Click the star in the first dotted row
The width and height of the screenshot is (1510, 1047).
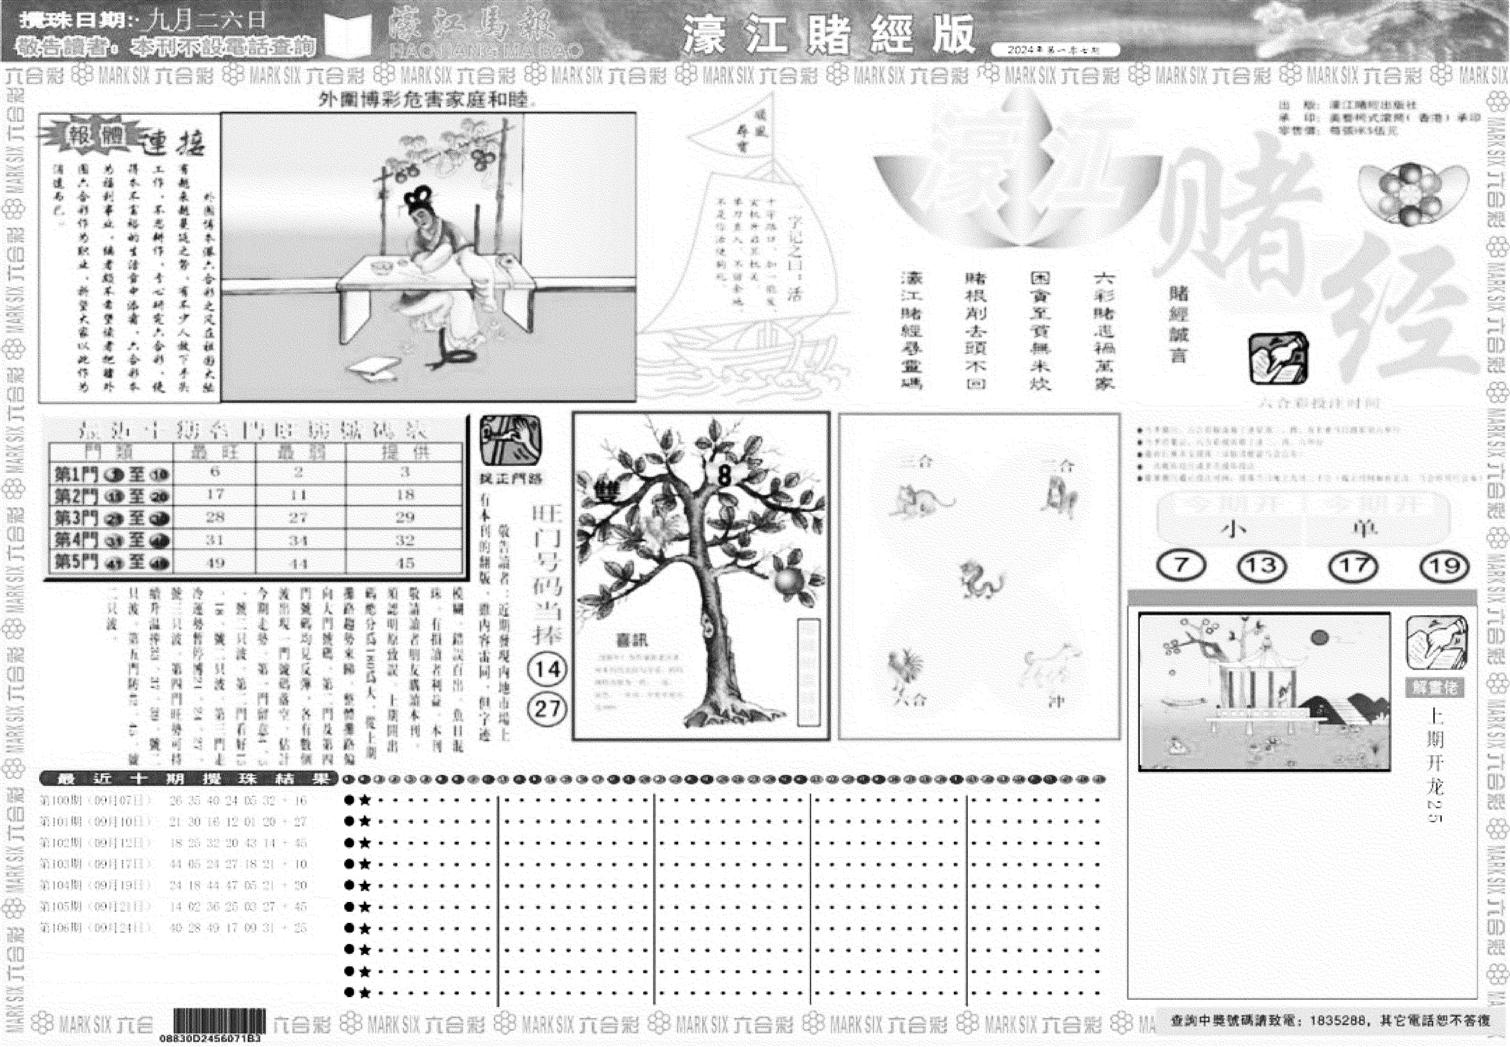(365, 800)
